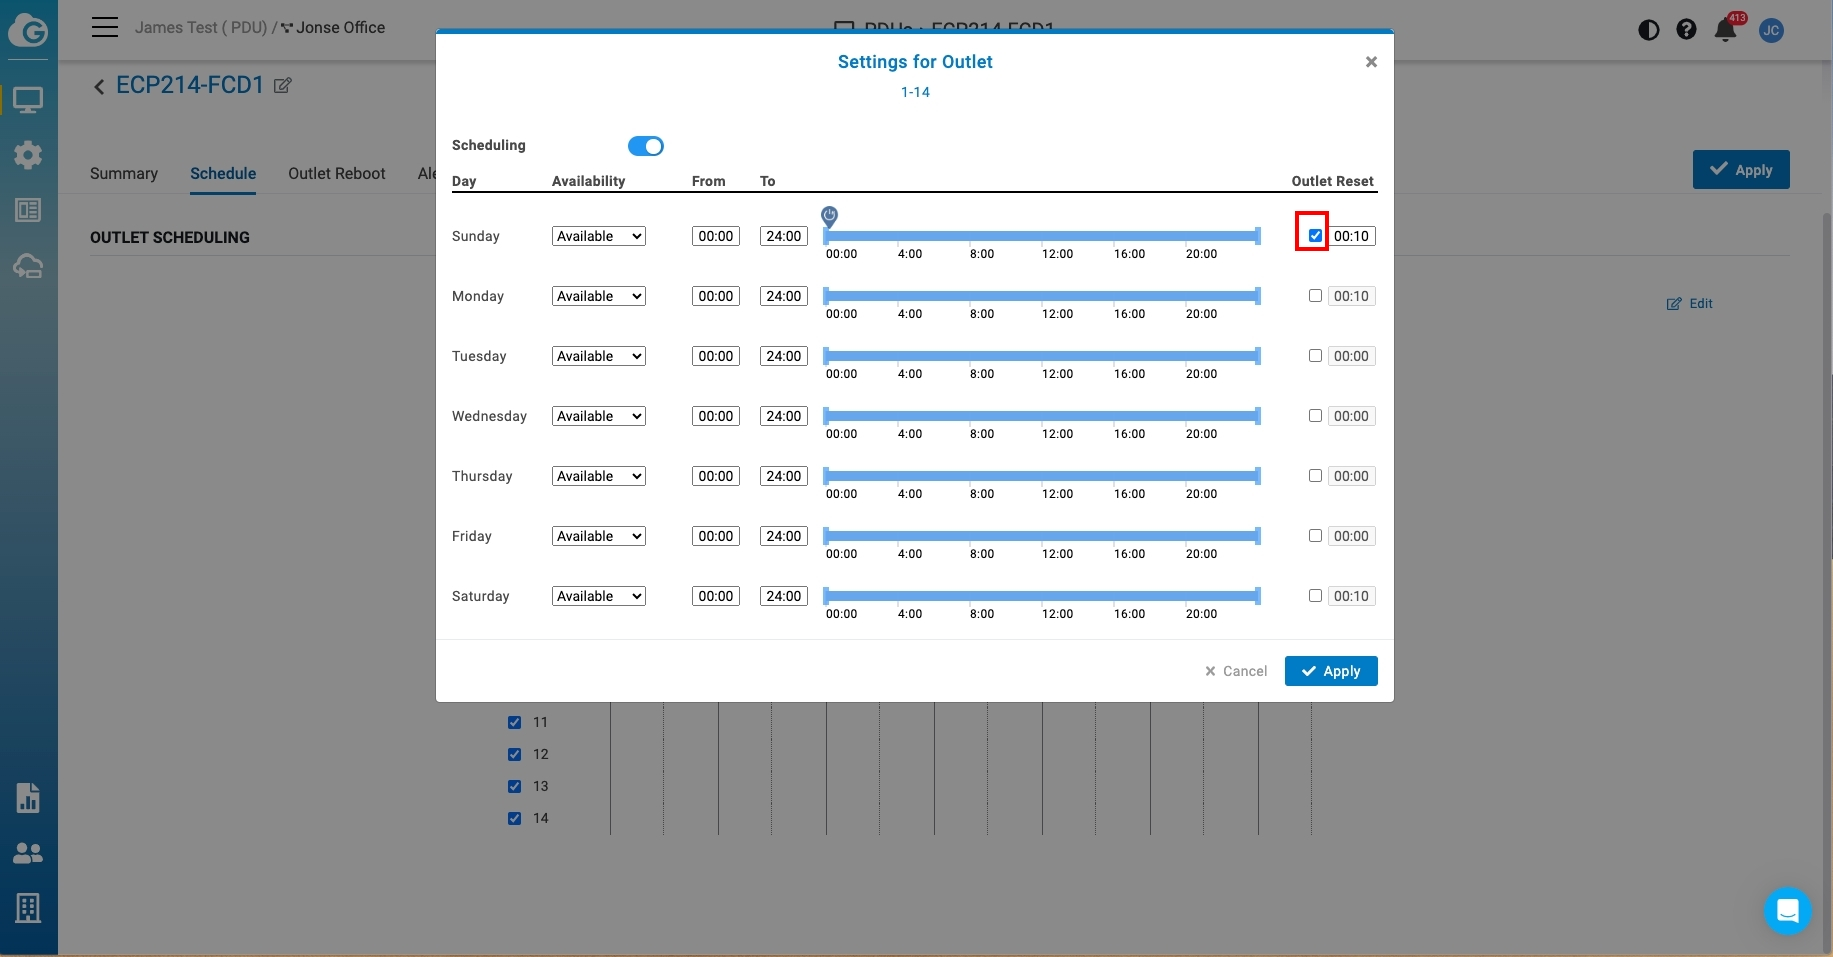The height and width of the screenshot is (957, 1833).
Task: Open the reports chart icon in sidebar
Action: tap(28, 798)
